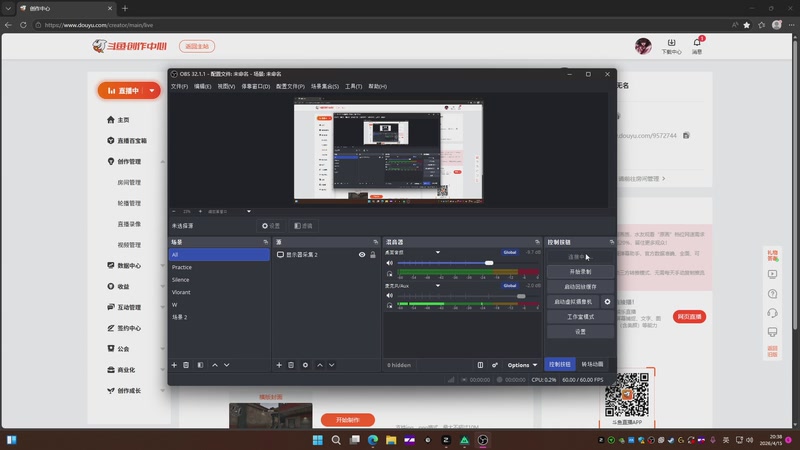Viewport: 800px width, 450px height.
Task: Click the 工作室模式 button
Action: click(x=580, y=317)
